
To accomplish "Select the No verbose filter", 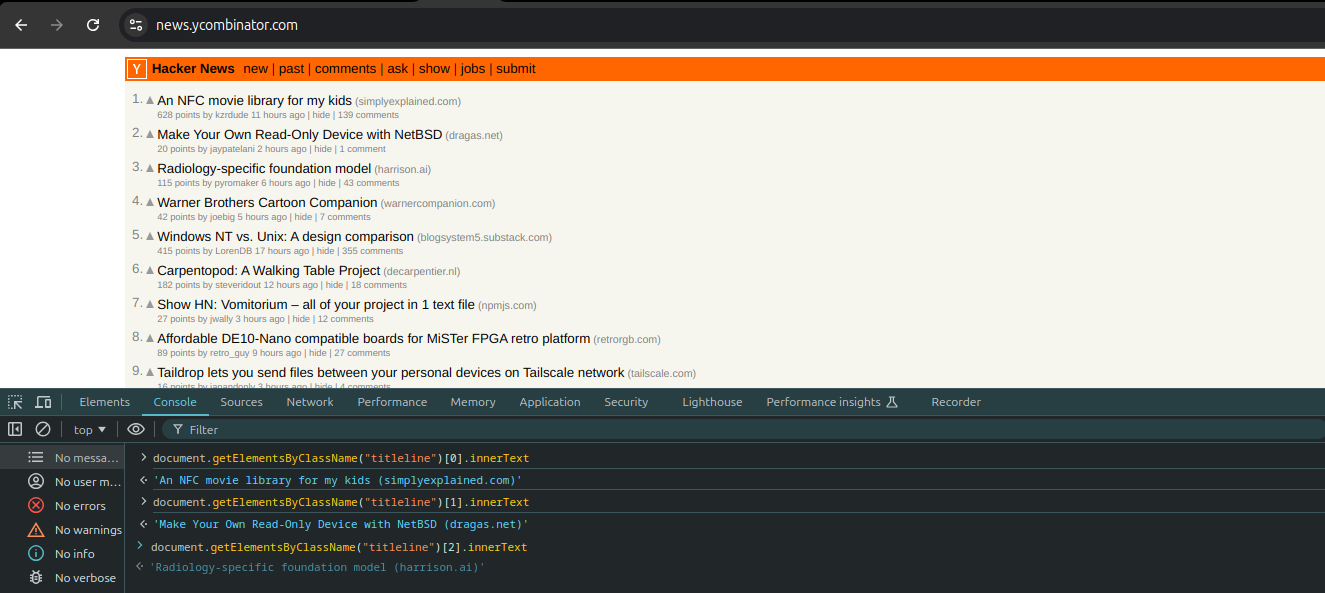I will tap(62, 578).
